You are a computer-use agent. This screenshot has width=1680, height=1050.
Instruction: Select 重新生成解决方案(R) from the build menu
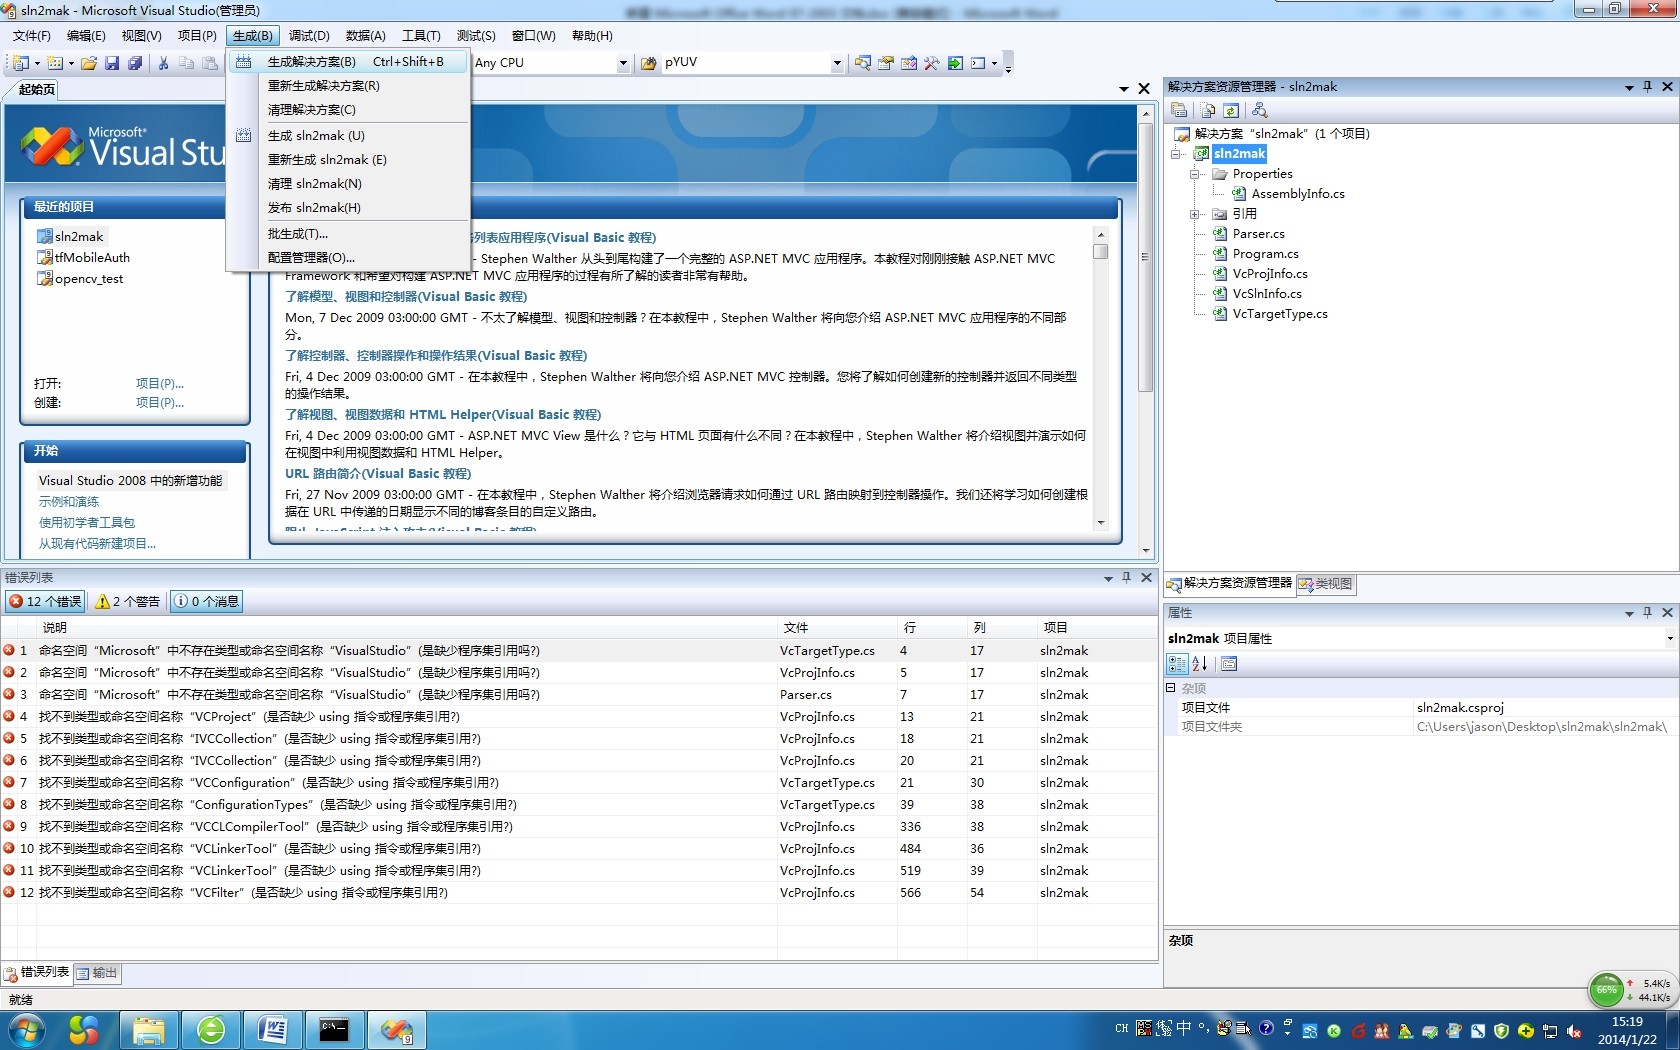click(x=322, y=86)
